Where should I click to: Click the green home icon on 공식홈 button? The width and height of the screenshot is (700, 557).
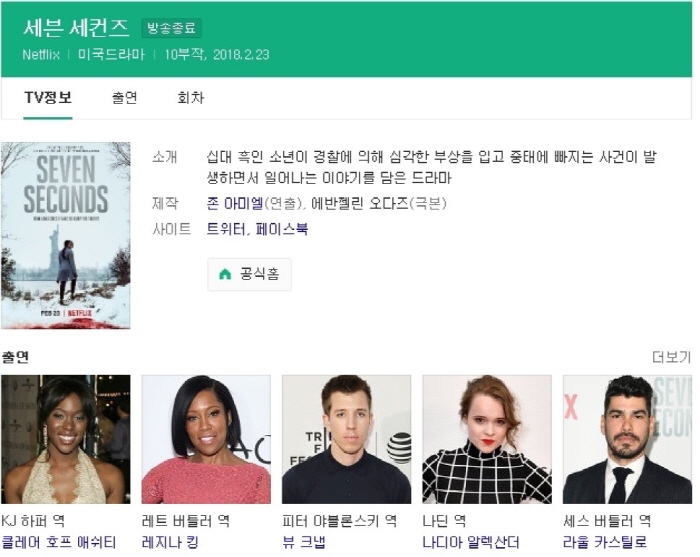225,274
